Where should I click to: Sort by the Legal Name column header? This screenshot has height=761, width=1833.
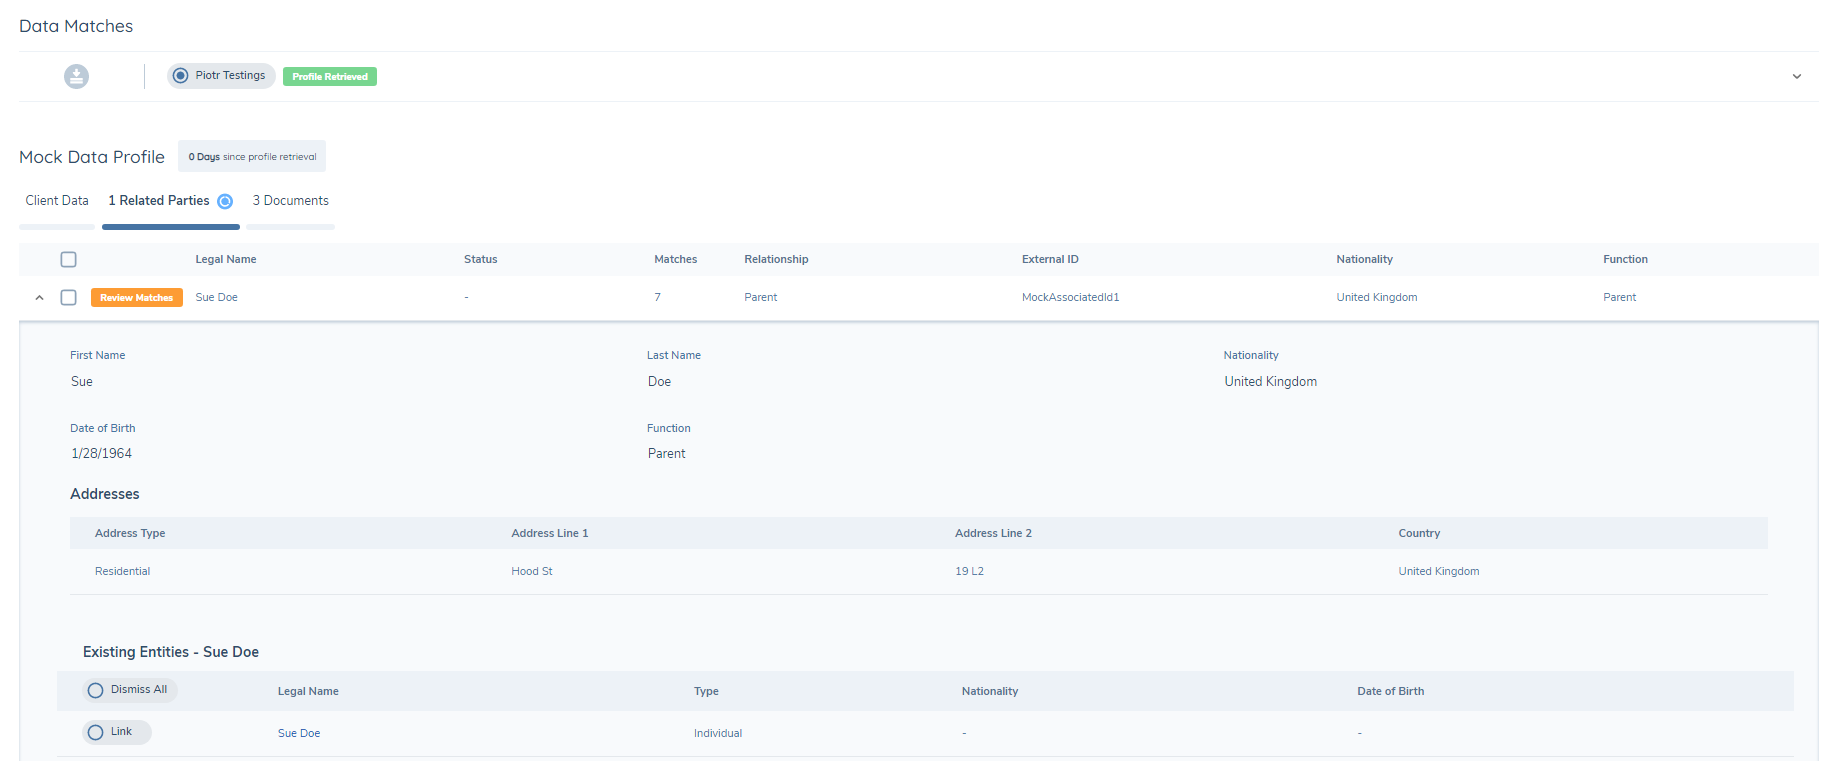[226, 260]
